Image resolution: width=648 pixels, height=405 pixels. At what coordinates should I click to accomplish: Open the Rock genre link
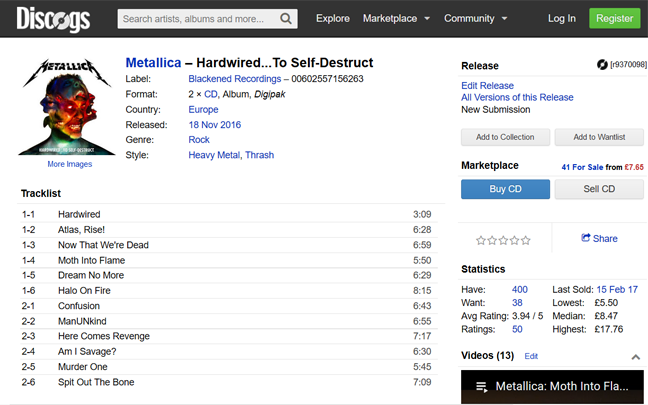(199, 140)
